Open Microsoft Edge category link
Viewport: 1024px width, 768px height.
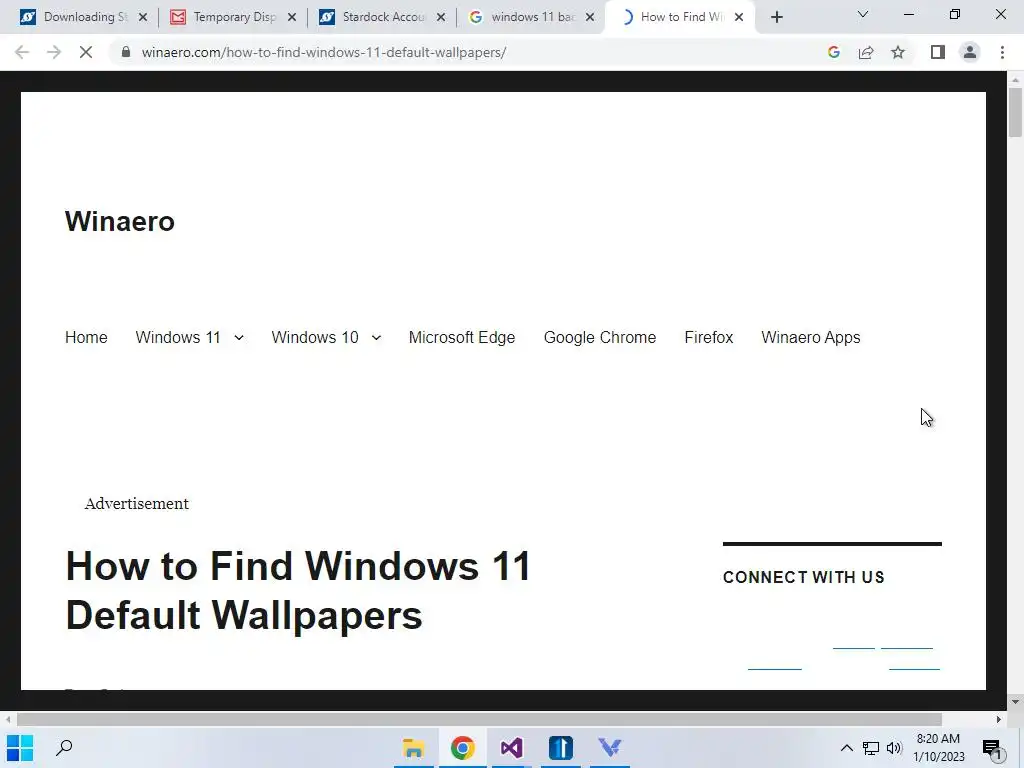462,338
